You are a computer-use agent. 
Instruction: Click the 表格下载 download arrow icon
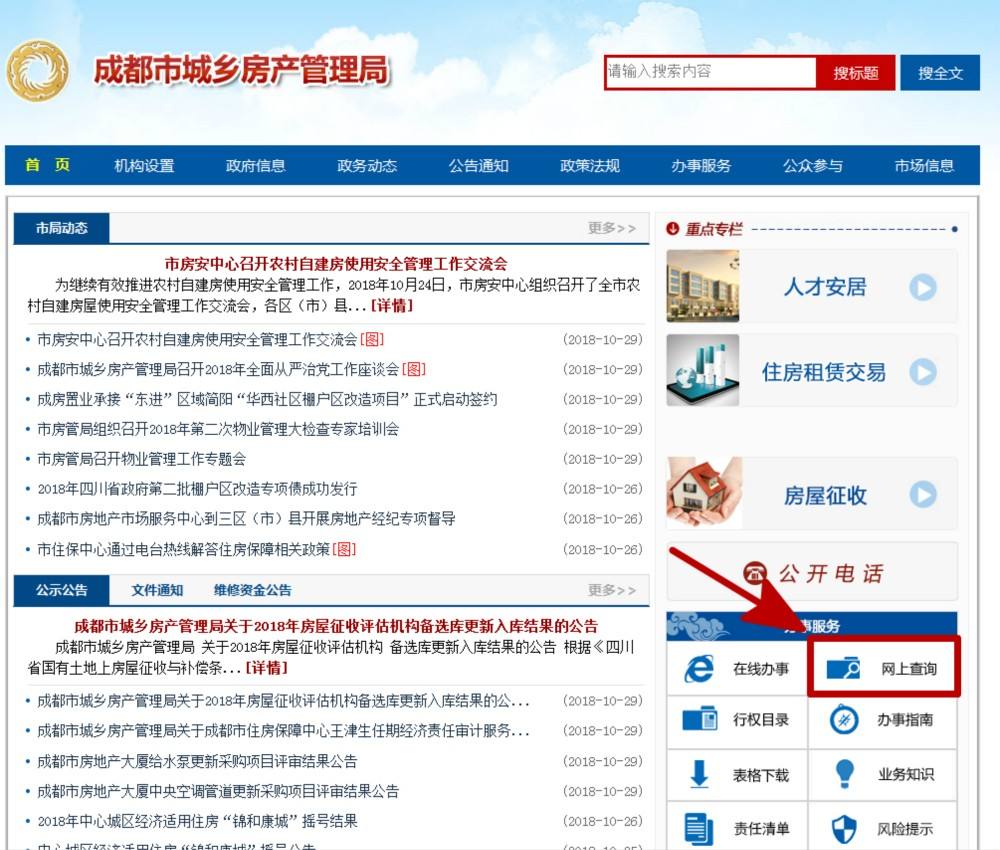[700, 773]
